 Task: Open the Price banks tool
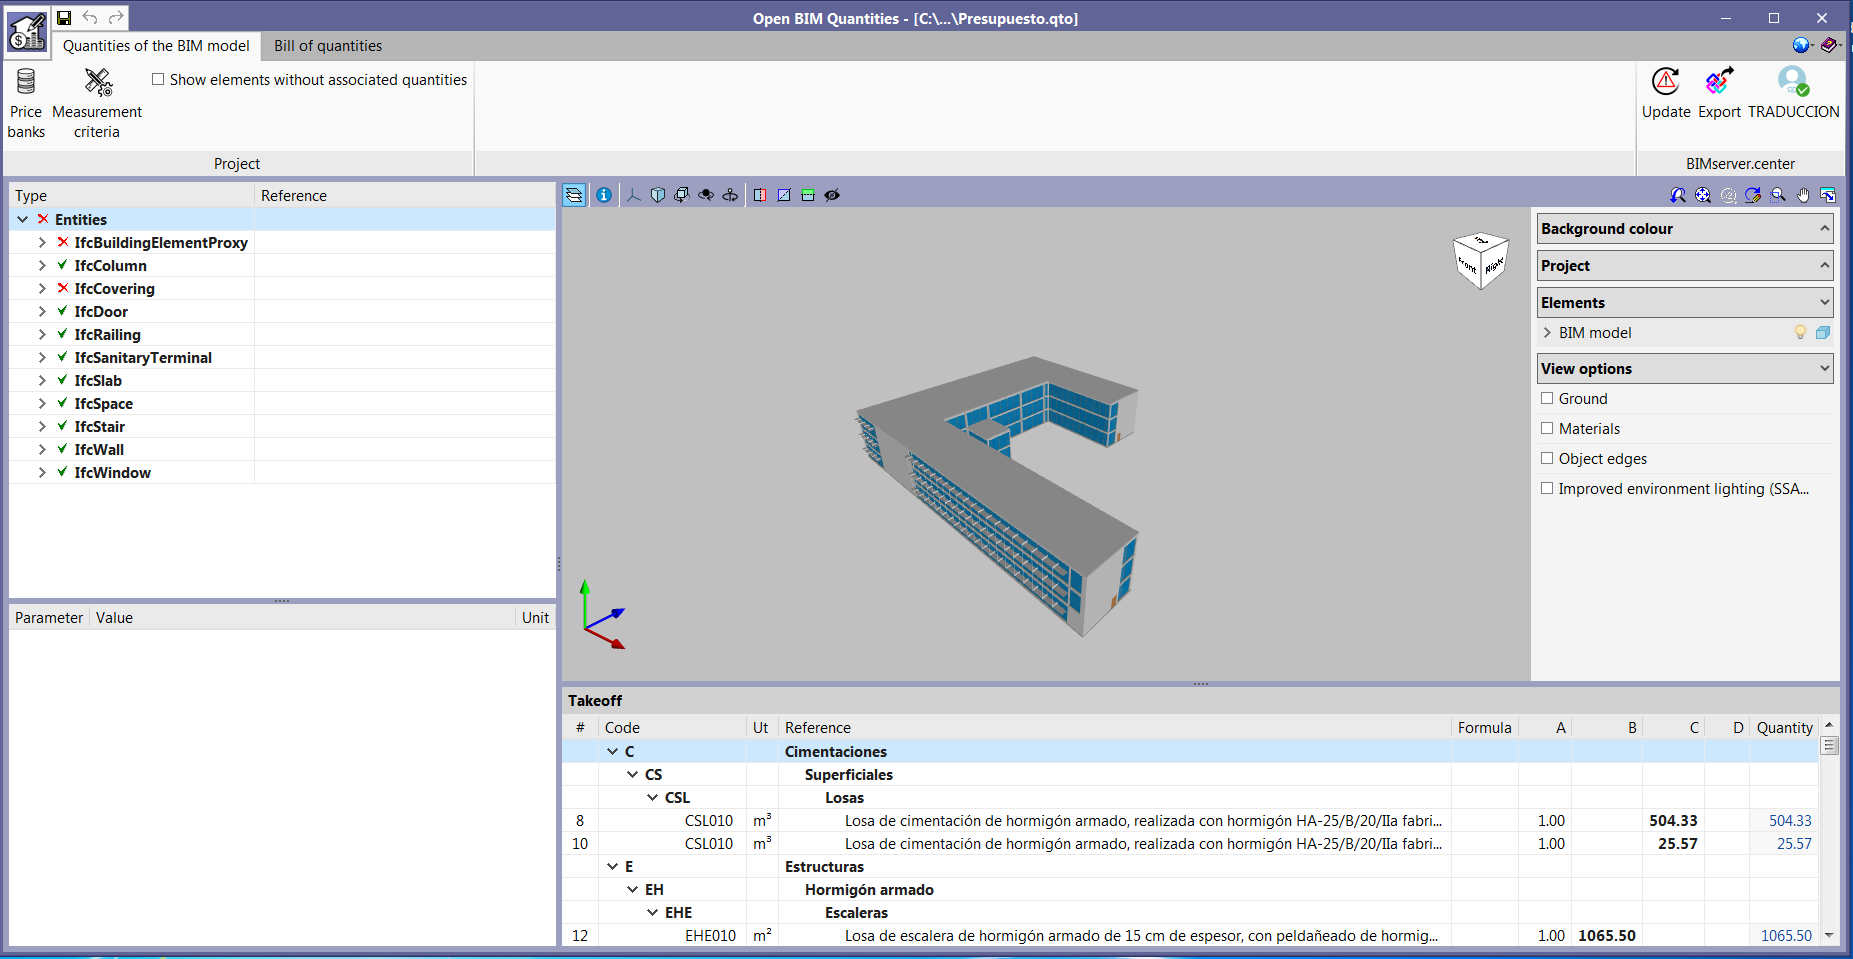[25, 100]
